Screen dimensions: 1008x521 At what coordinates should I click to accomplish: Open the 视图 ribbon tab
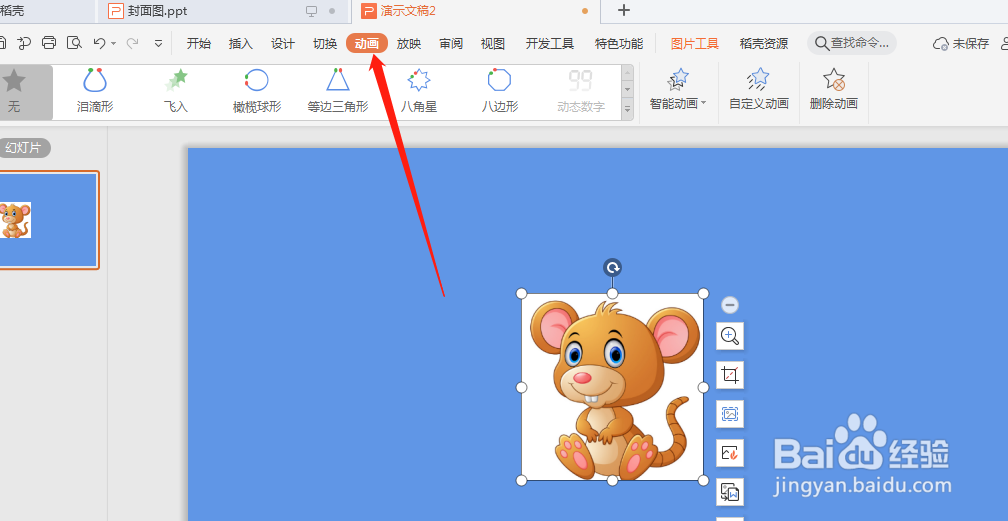pyautogui.click(x=493, y=44)
